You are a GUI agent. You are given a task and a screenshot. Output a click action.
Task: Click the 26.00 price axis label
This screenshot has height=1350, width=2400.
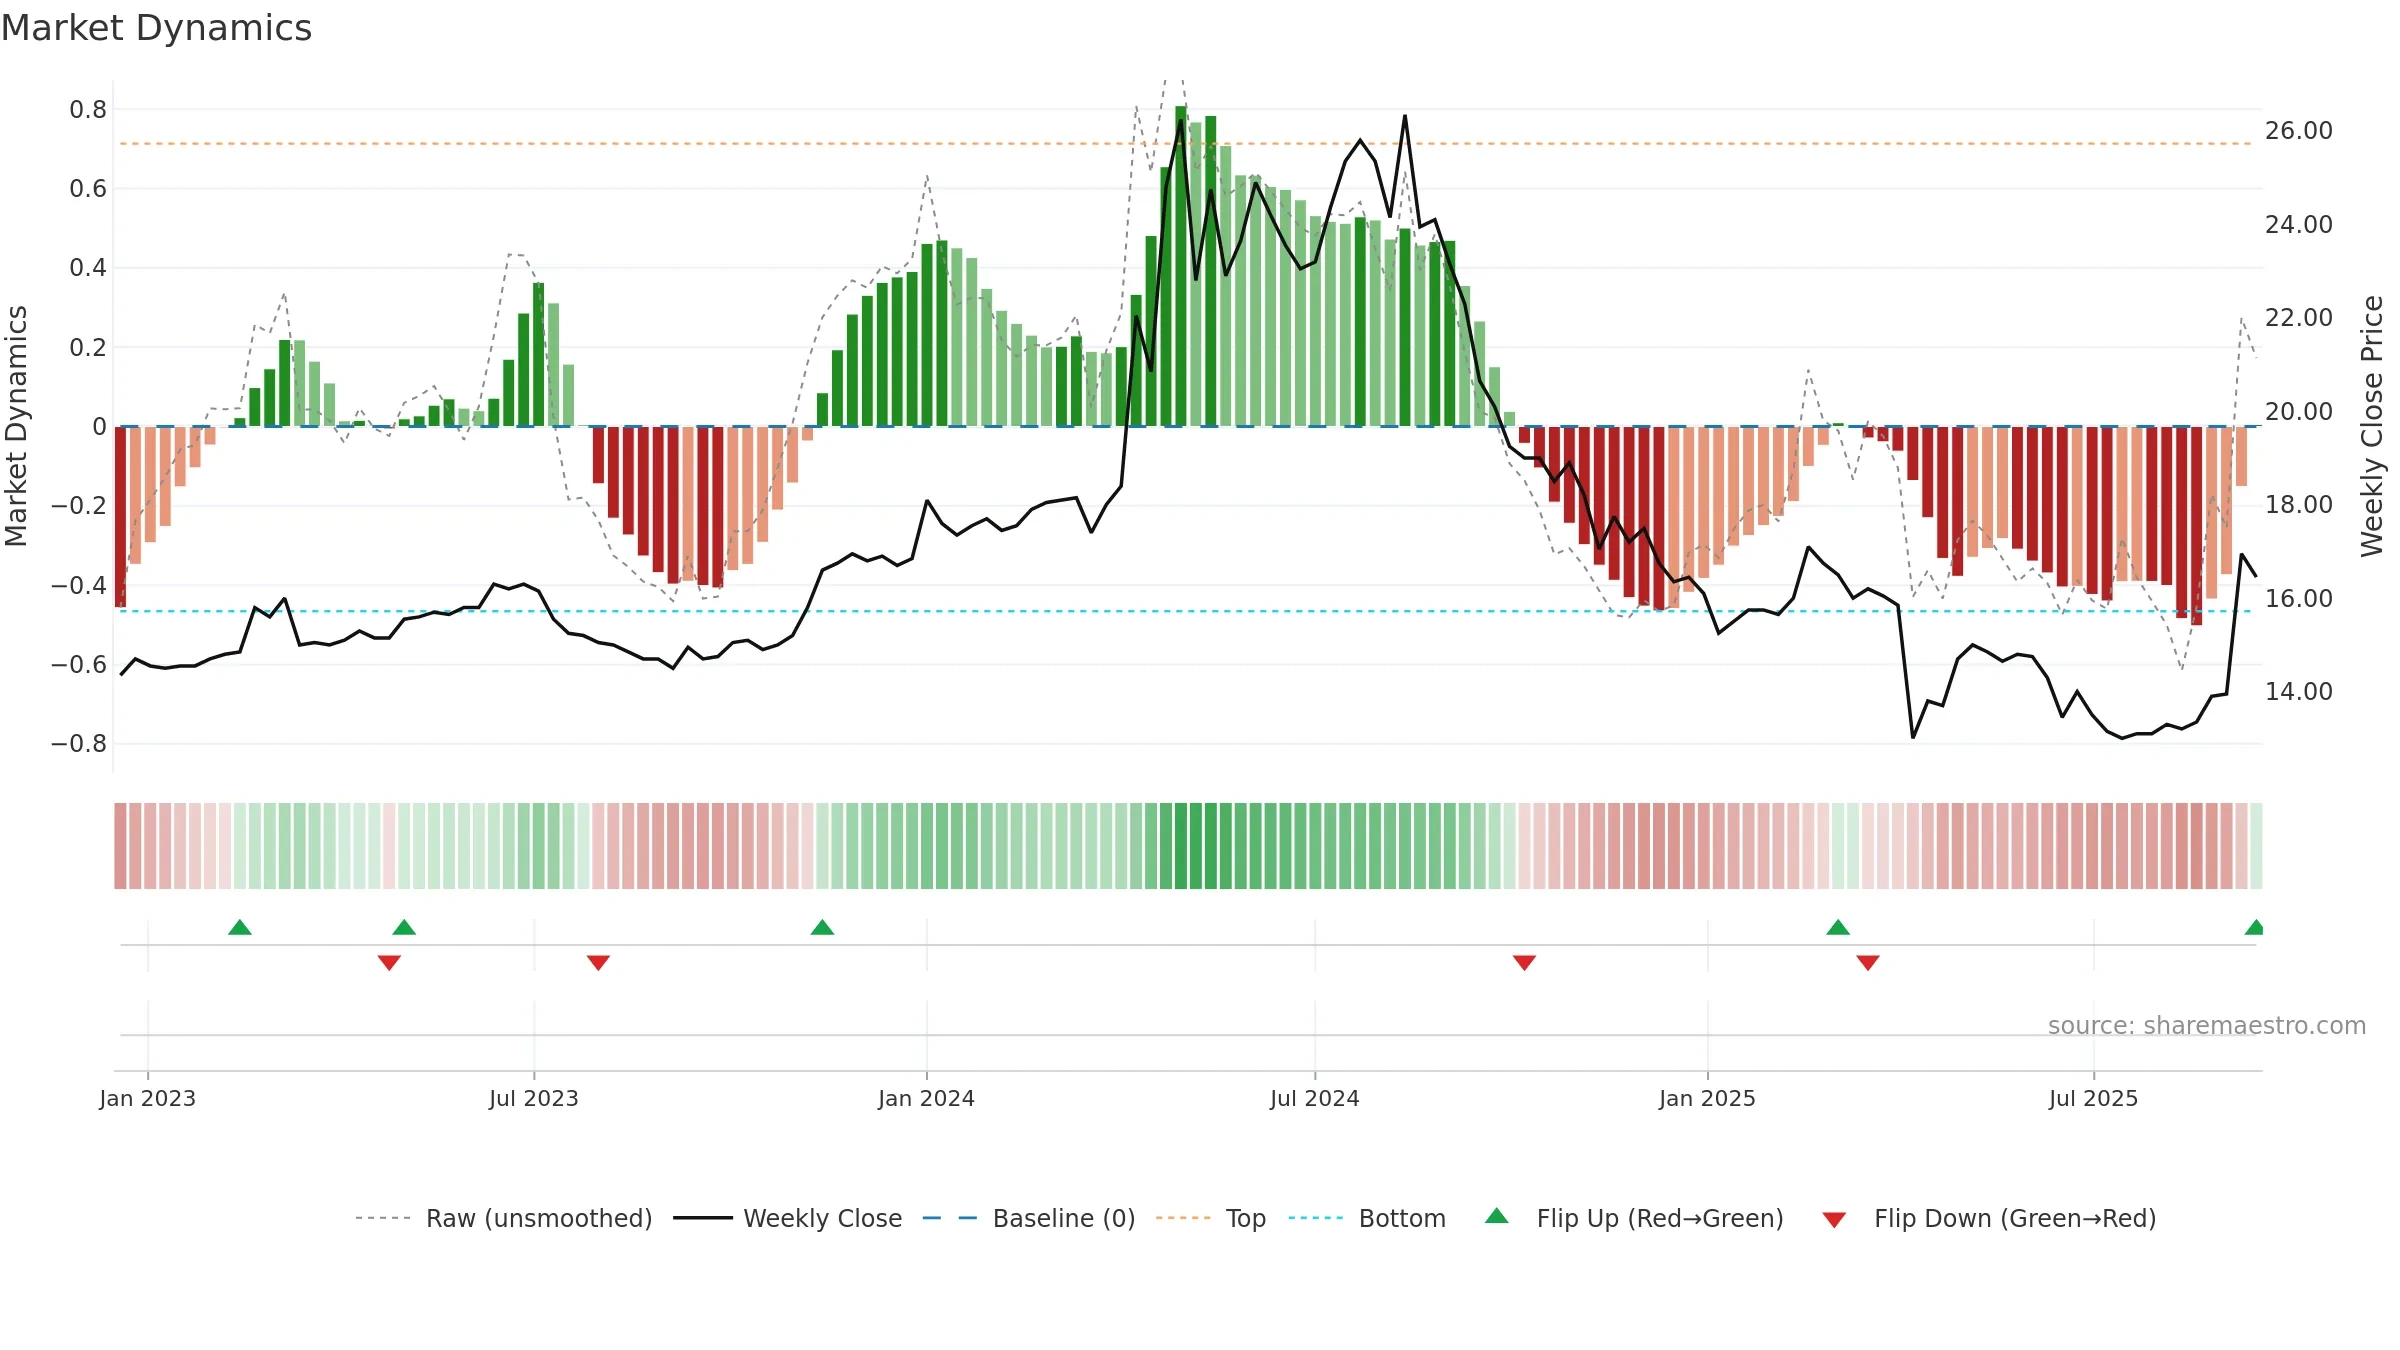(2299, 130)
